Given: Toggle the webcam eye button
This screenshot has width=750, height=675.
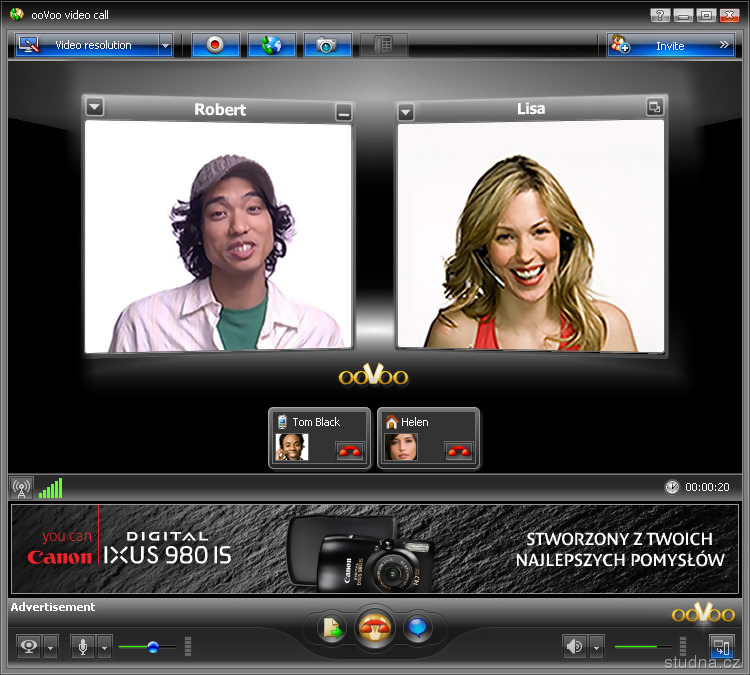Looking at the screenshot, I should click(x=29, y=647).
